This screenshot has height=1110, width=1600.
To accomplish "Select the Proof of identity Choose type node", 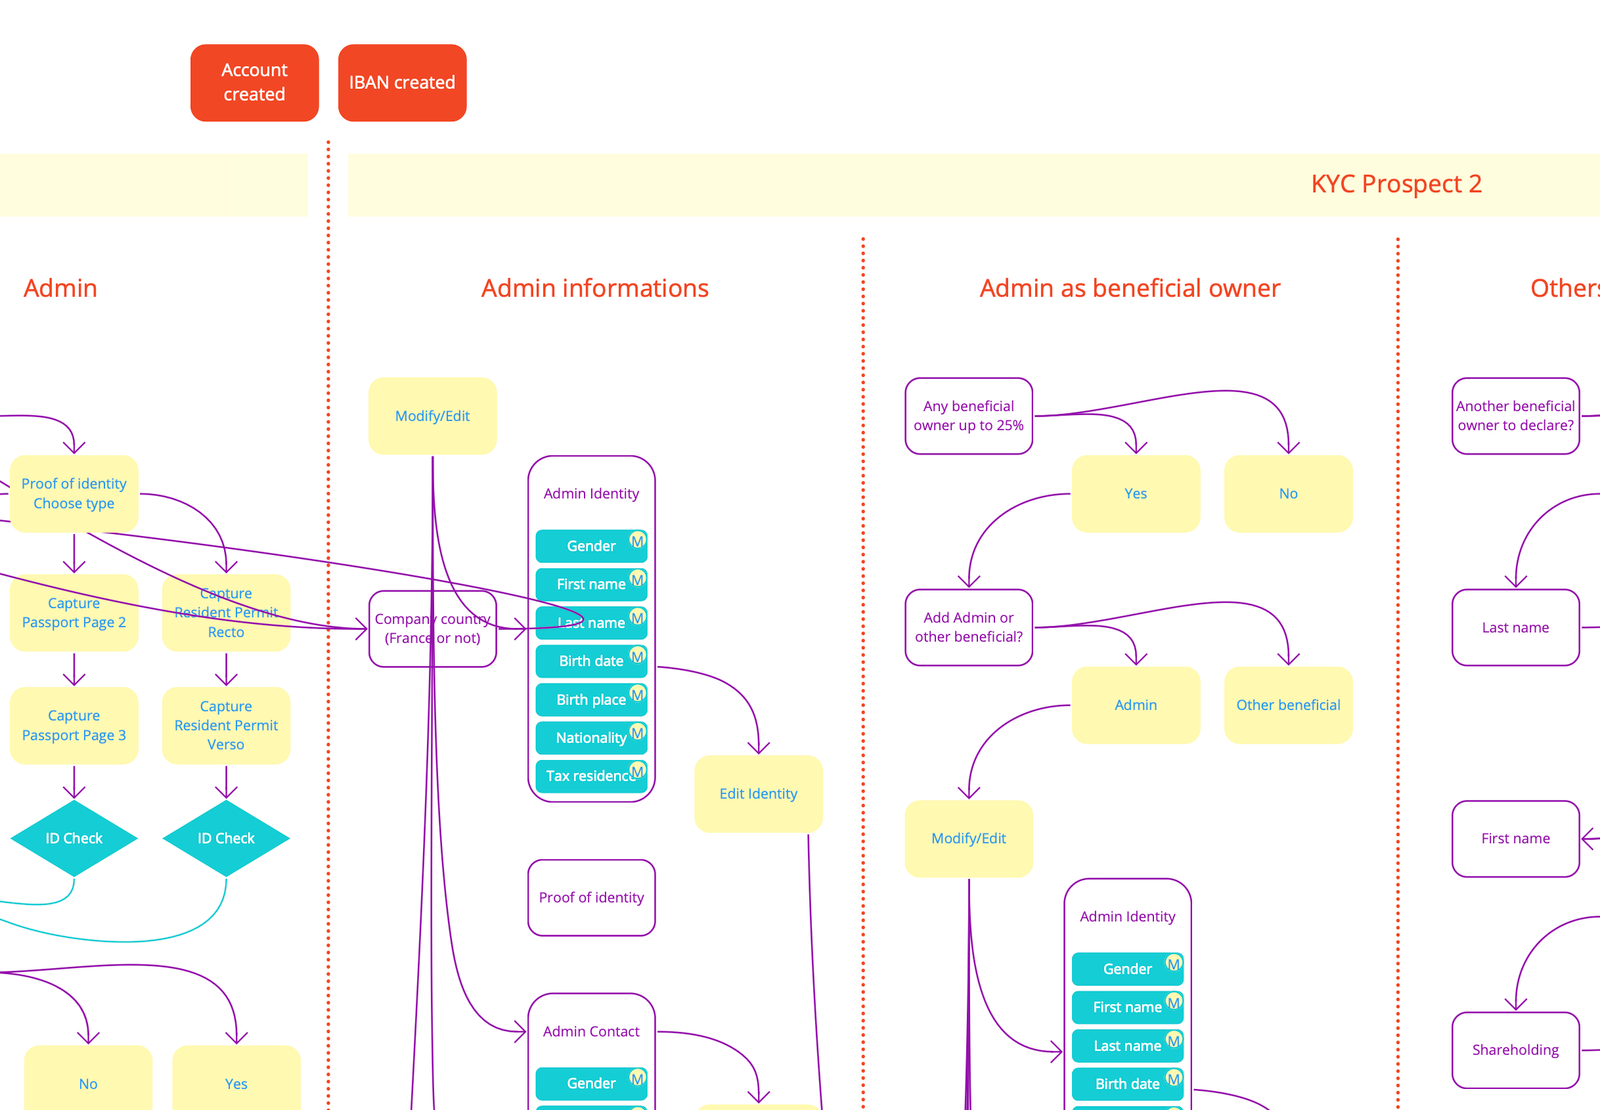I will [74, 493].
